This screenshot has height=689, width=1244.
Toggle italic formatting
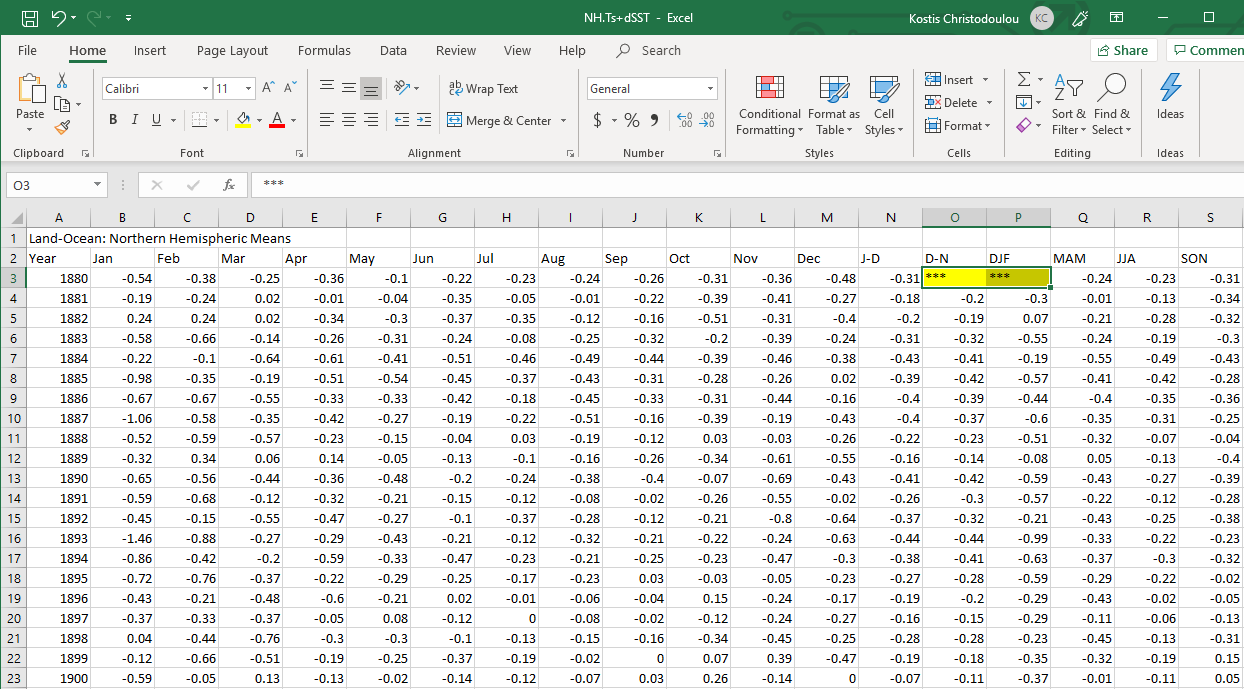pyautogui.click(x=135, y=120)
